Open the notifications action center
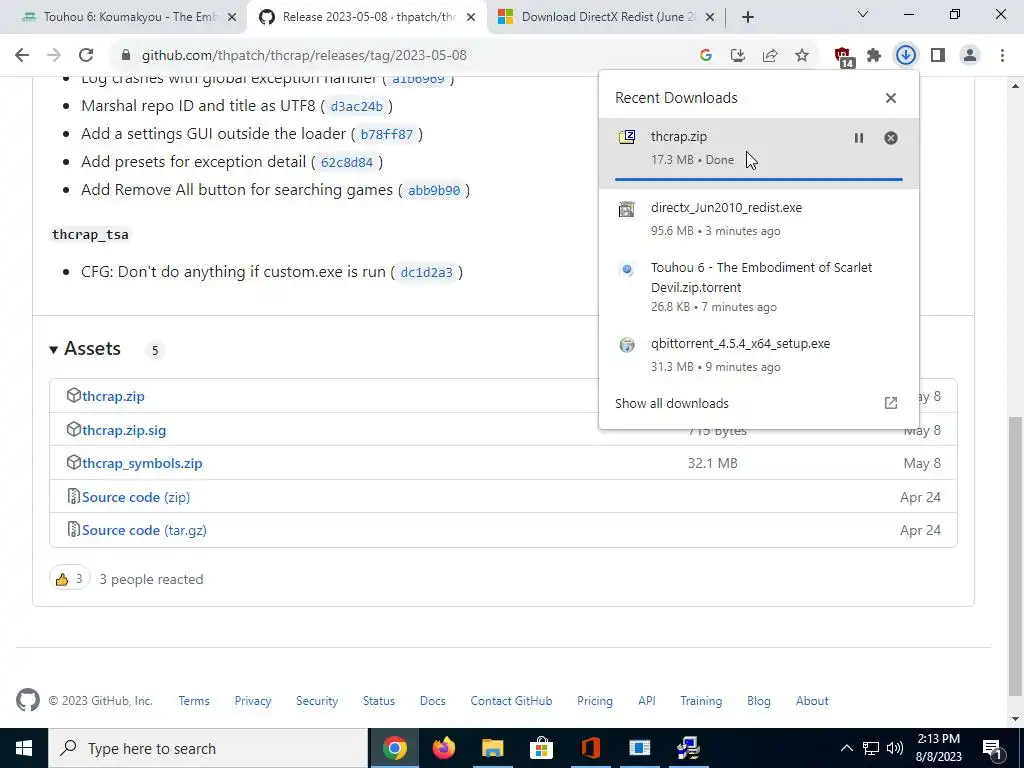This screenshot has width=1024, height=768. tap(993, 748)
